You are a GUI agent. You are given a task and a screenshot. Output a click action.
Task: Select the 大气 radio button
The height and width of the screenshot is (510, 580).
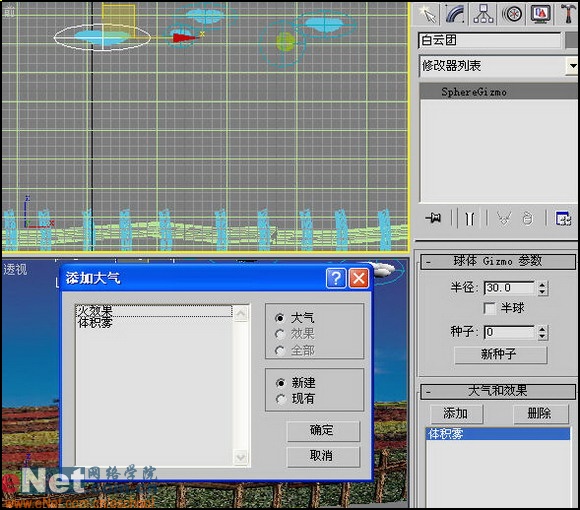[280, 318]
